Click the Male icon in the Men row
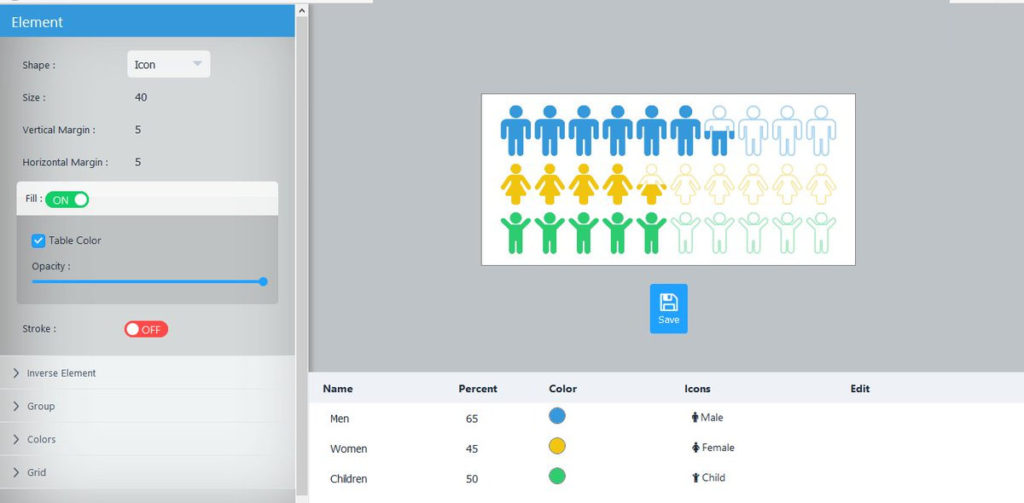The height and width of the screenshot is (503, 1024). coord(695,417)
